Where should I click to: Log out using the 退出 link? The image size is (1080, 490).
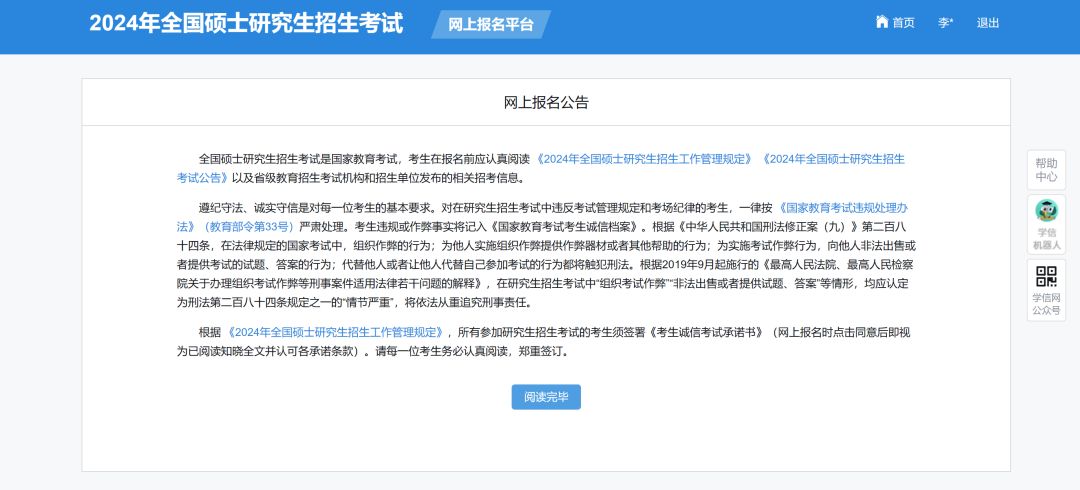coord(988,23)
